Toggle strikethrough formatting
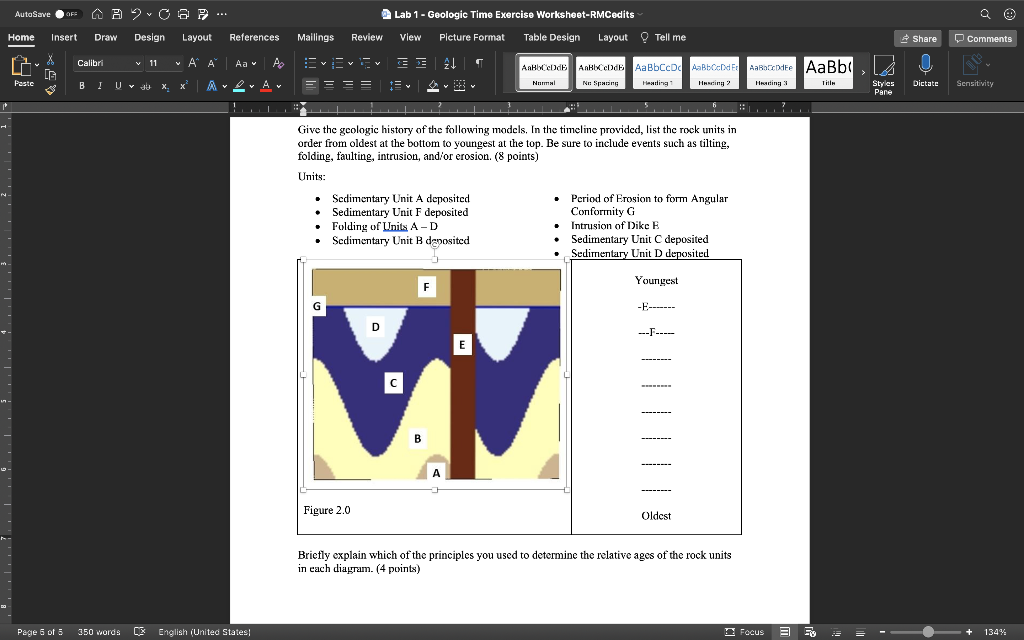This screenshot has height=640, width=1024. click(x=146, y=86)
